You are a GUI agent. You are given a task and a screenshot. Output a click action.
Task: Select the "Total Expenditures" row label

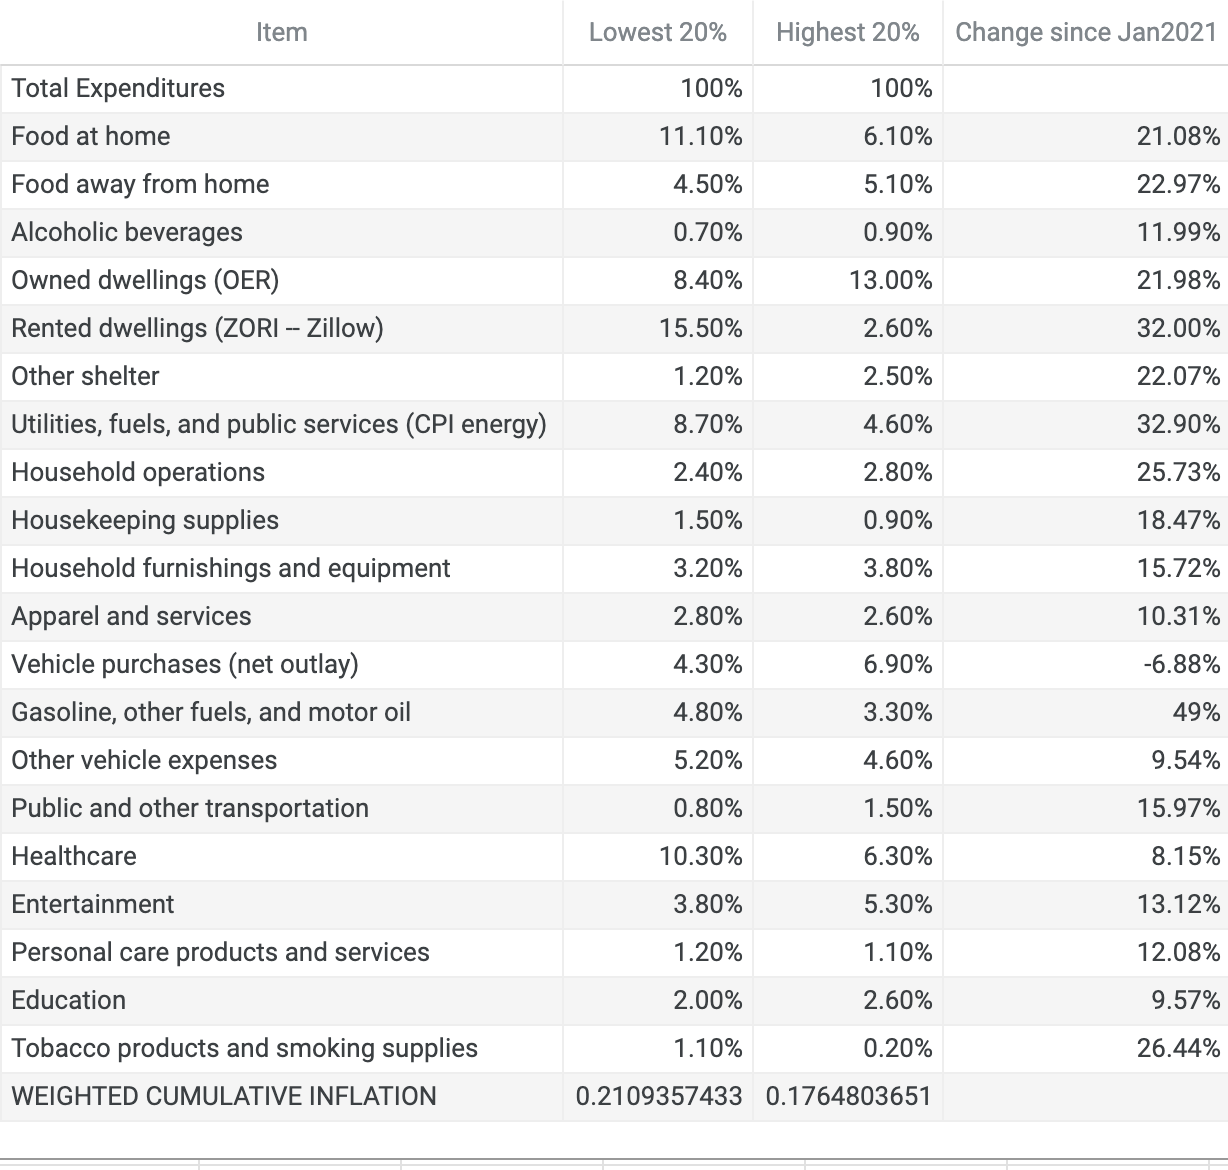tap(118, 89)
